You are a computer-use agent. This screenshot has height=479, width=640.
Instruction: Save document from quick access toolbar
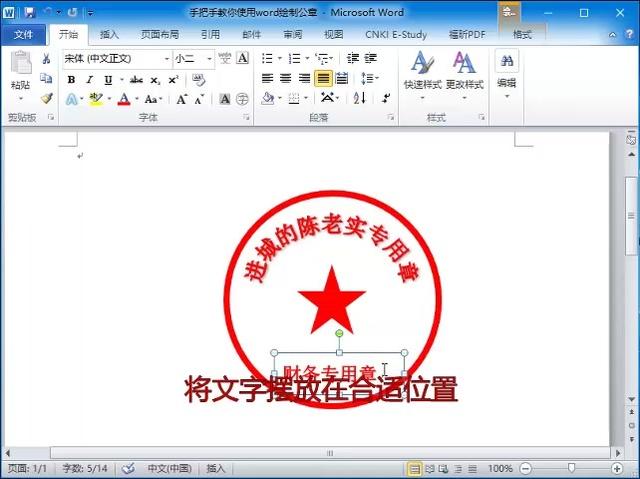[29, 13]
